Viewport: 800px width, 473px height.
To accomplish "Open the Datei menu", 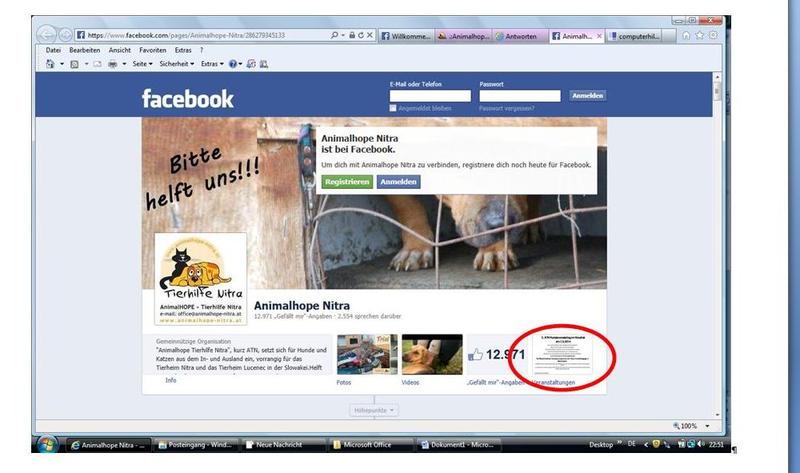I will click(53, 50).
